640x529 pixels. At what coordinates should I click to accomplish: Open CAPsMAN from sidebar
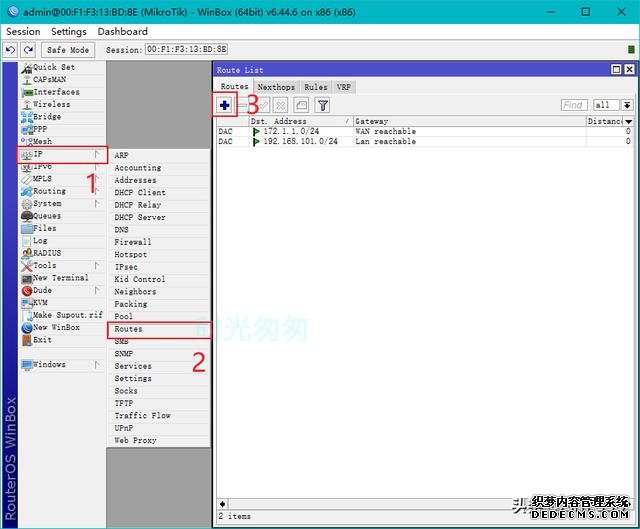[x=62, y=79]
